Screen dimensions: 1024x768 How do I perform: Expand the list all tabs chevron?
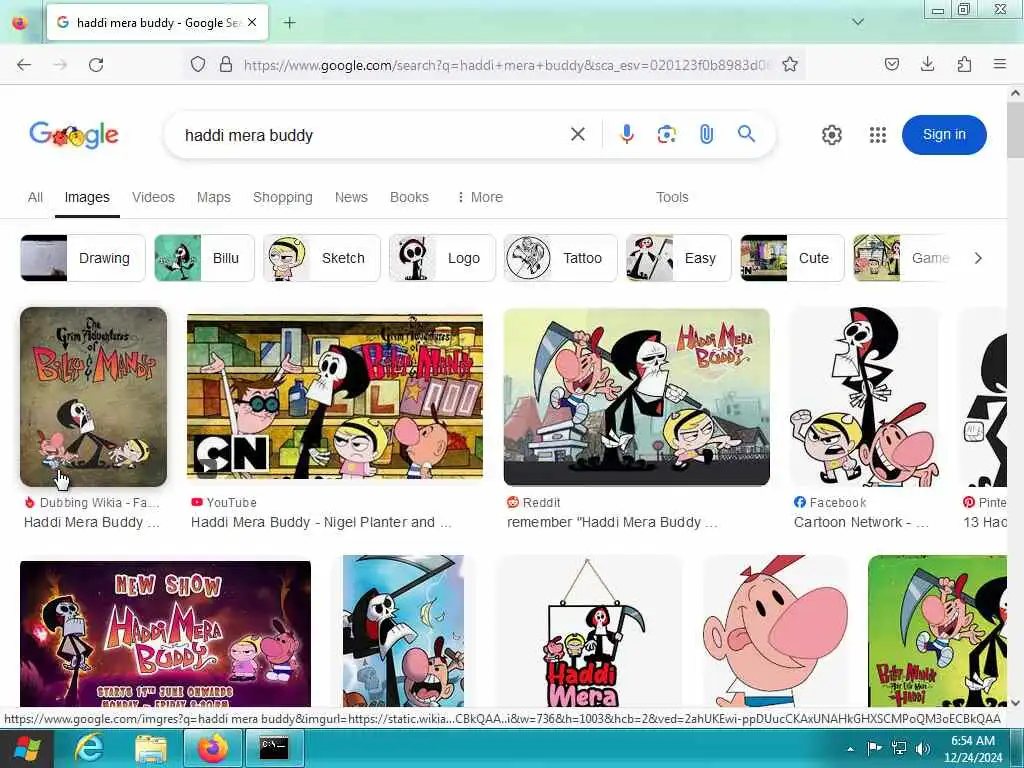click(x=858, y=22)
